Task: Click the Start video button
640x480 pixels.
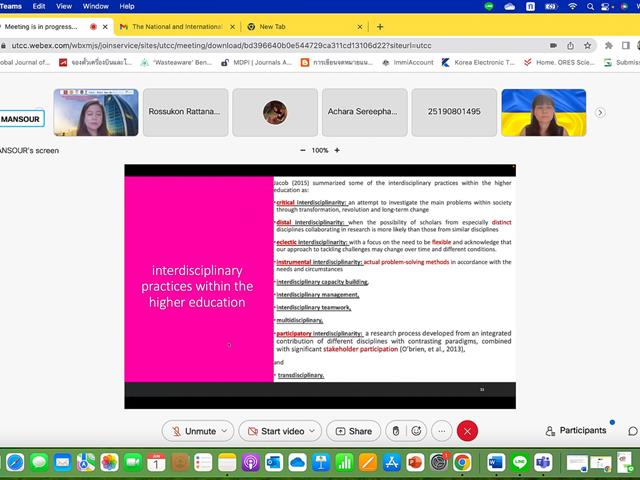Action: (276, 431)
